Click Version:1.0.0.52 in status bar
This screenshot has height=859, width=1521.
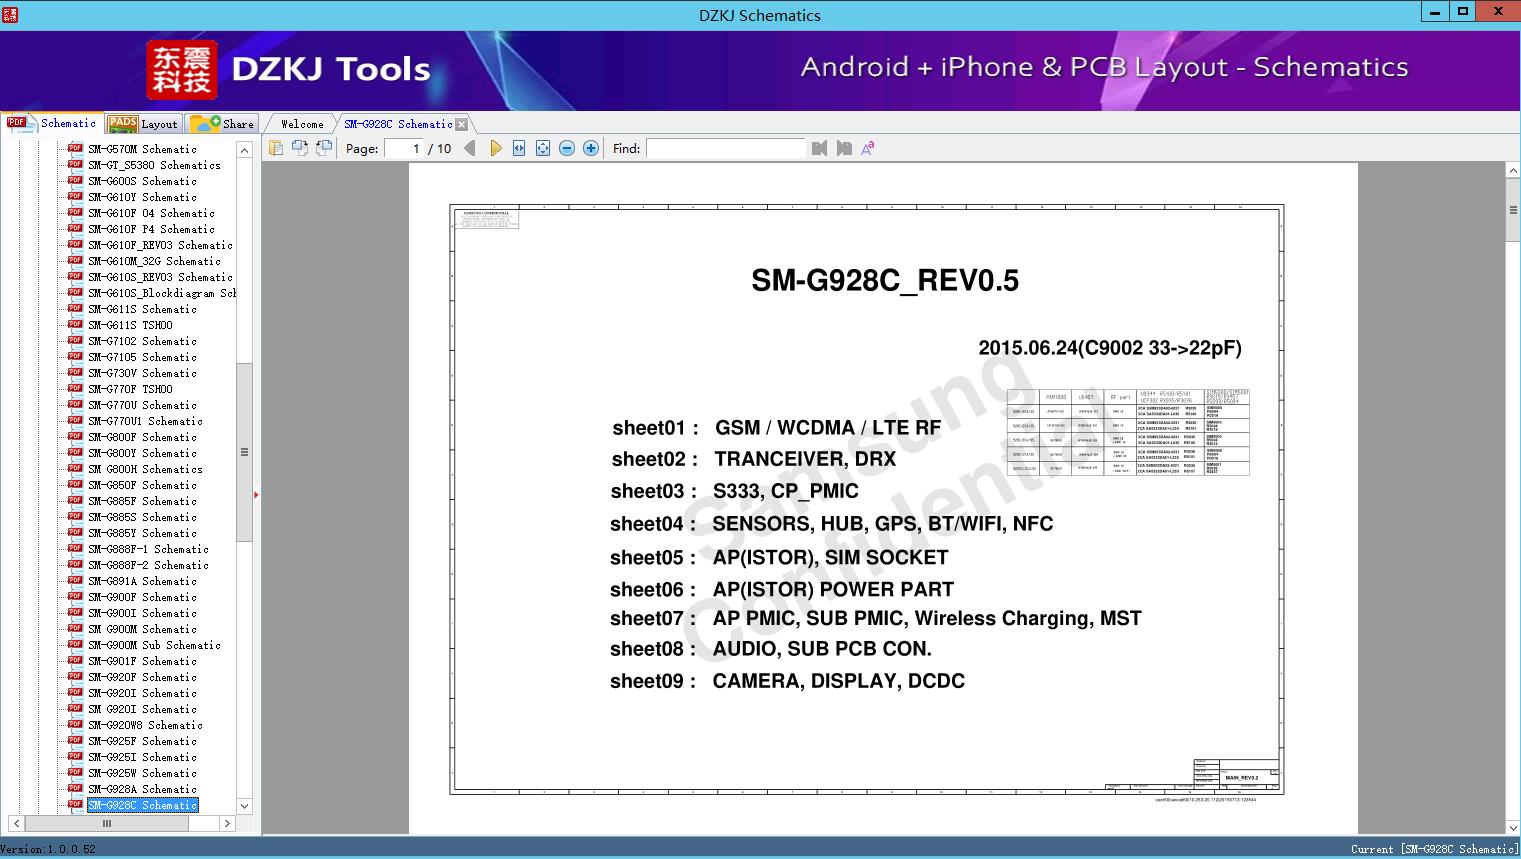tap(48, 850)
